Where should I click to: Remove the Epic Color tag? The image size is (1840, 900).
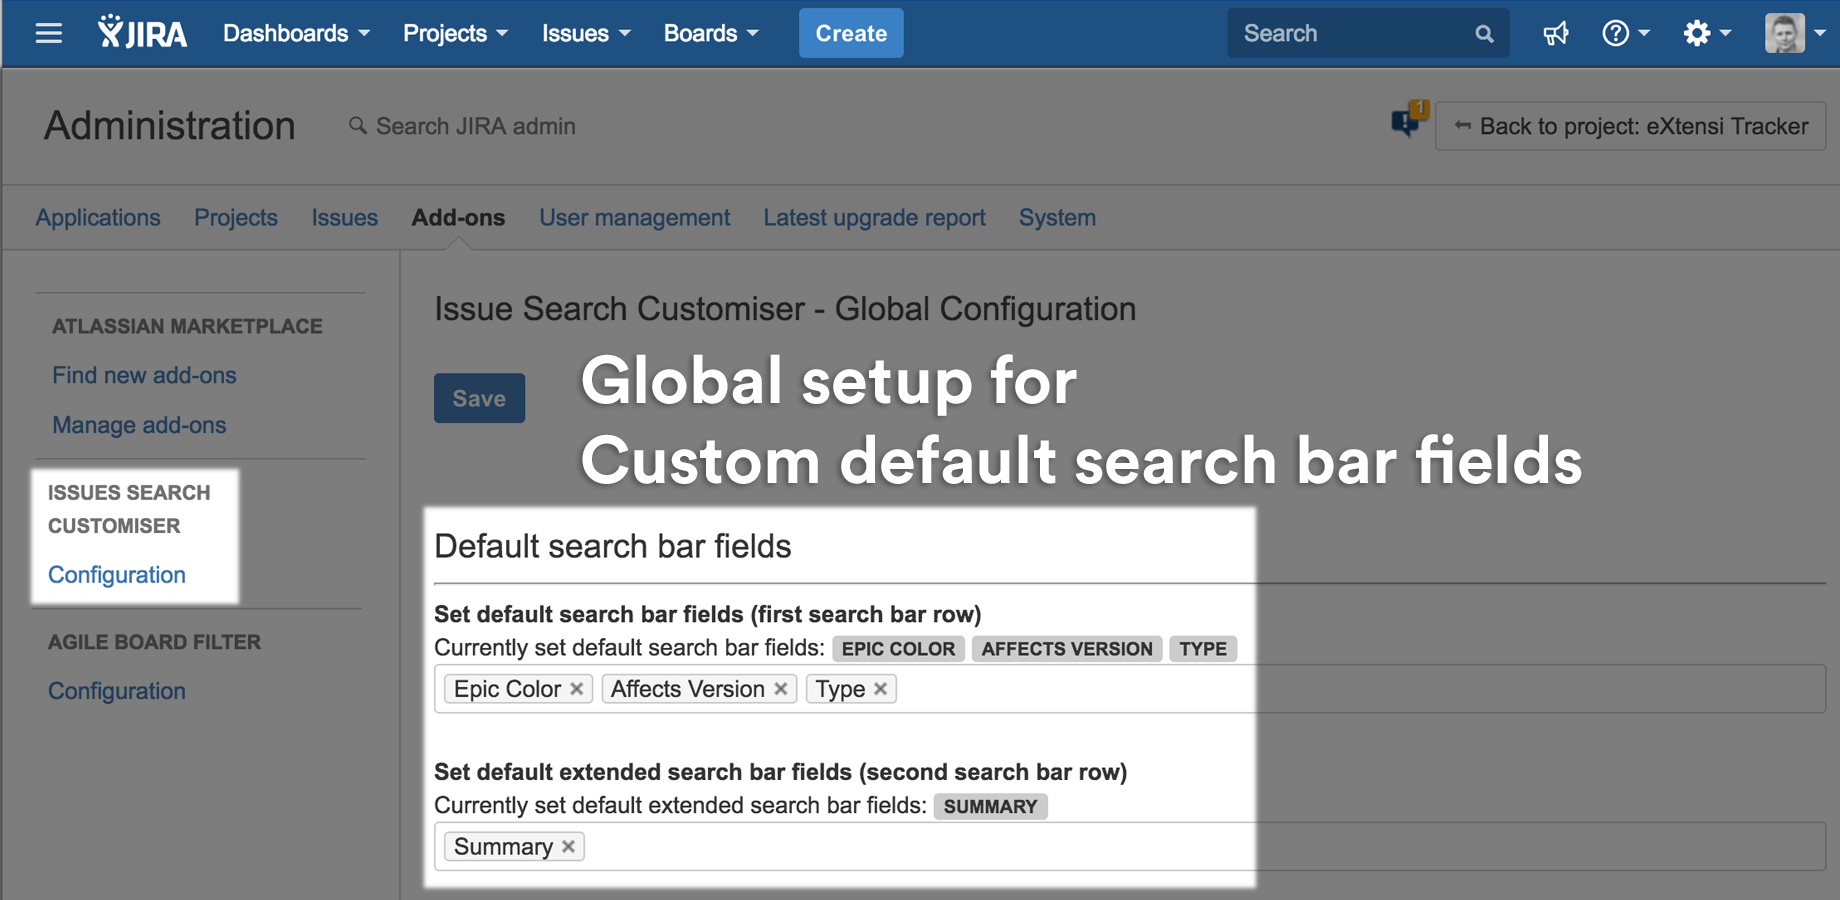pos(577,689)
